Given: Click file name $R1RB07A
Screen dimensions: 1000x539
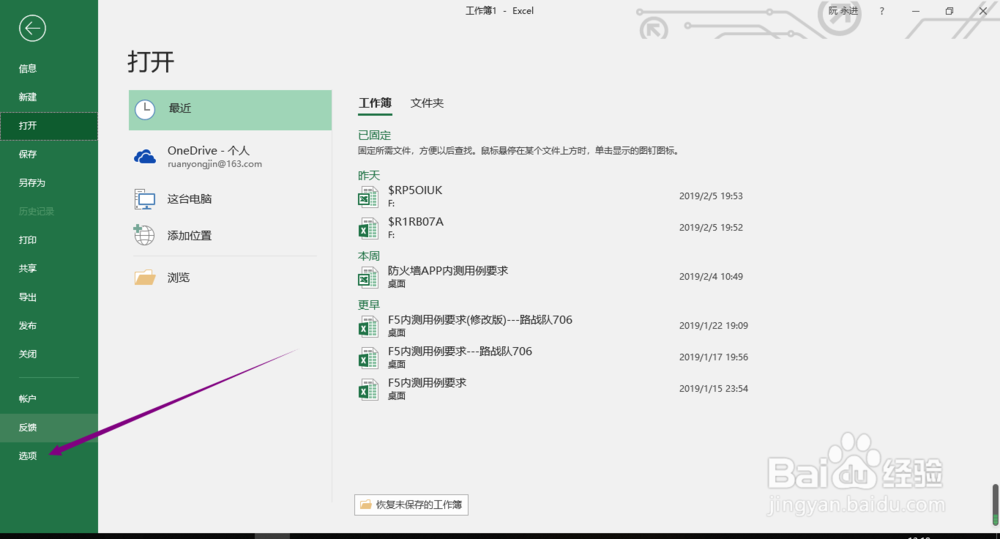Looking at the screenshot, I should coord(416,221).
